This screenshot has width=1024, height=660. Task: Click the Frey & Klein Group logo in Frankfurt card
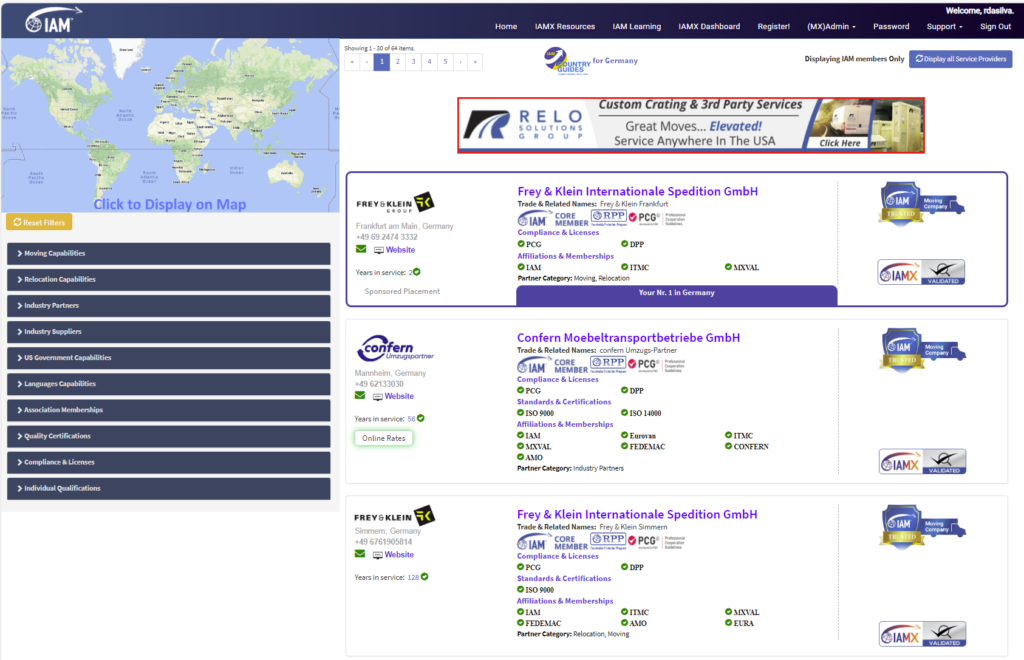point(394,203)
